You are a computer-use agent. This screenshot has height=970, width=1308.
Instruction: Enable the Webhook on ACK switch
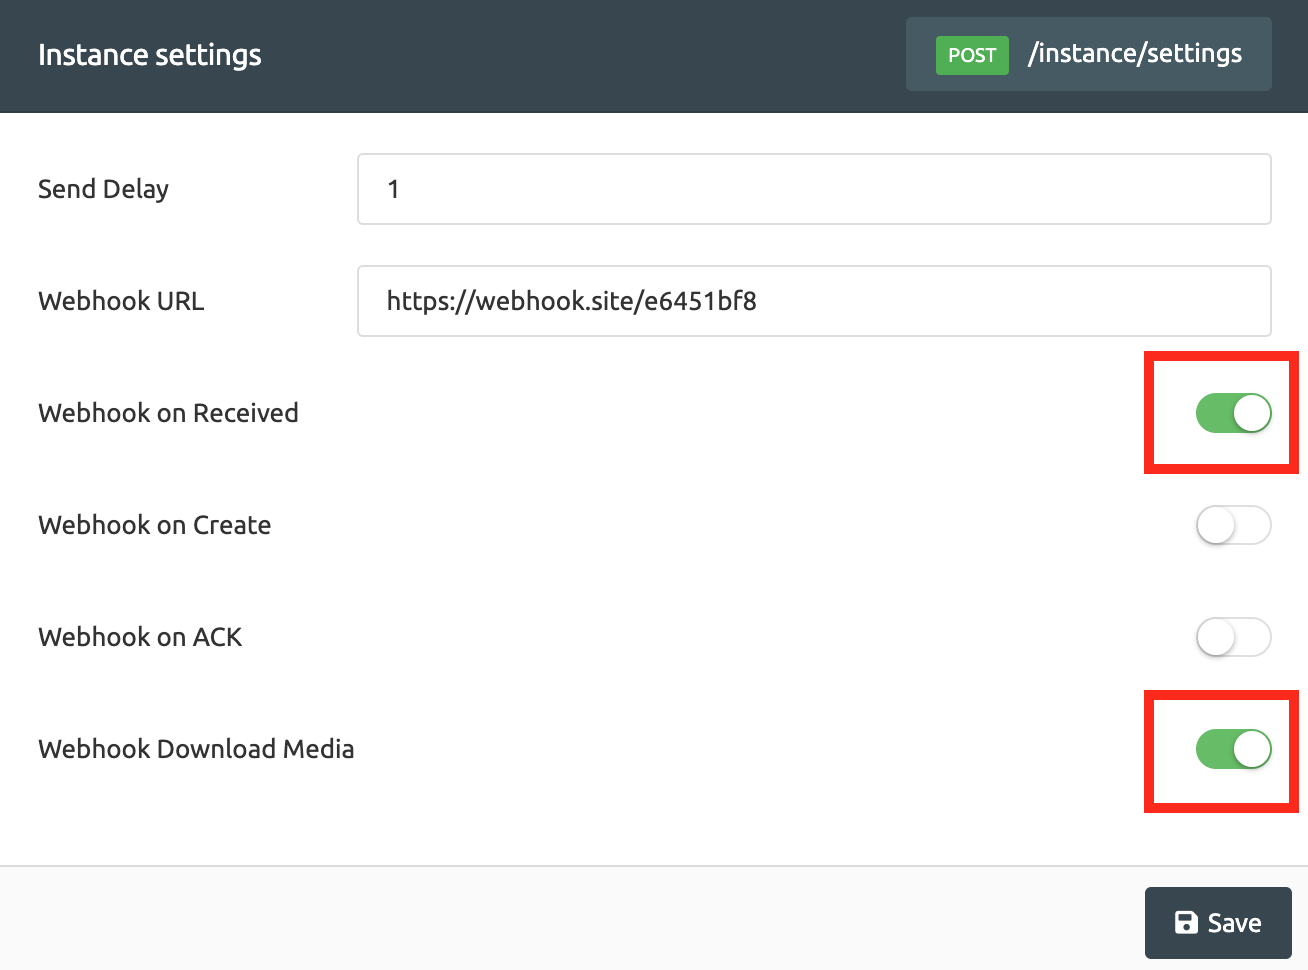(x=1233, y=637)
